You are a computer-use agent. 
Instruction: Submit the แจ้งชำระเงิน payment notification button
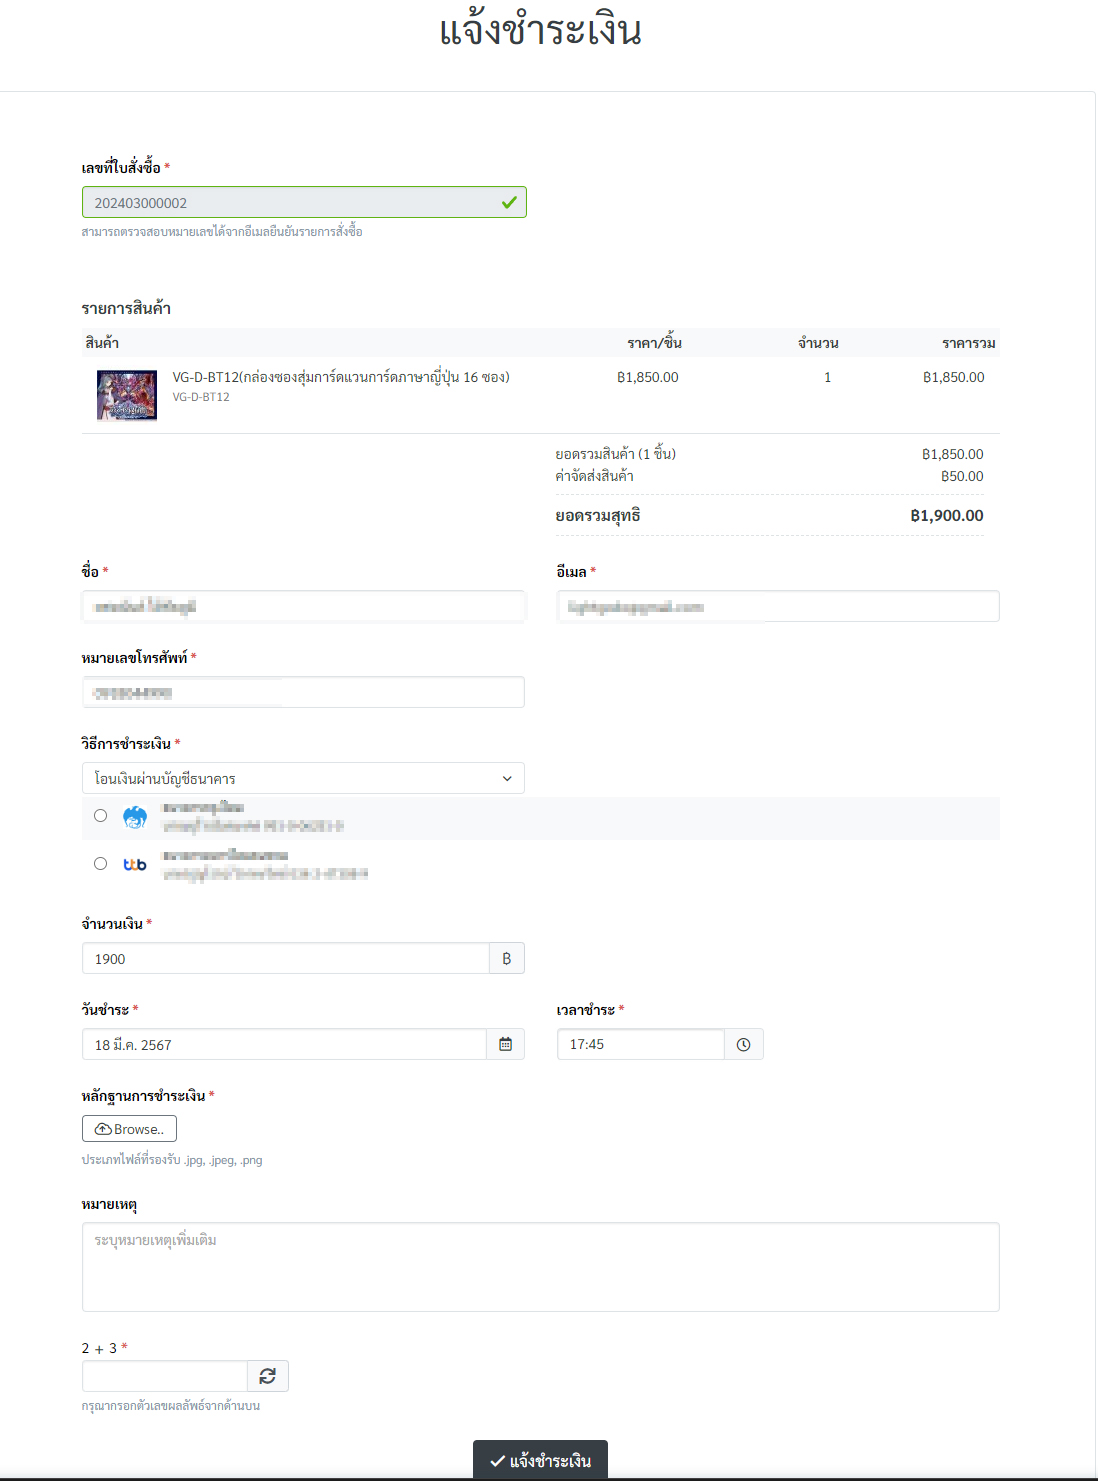pyautogui.click(x=540, y=1460)
